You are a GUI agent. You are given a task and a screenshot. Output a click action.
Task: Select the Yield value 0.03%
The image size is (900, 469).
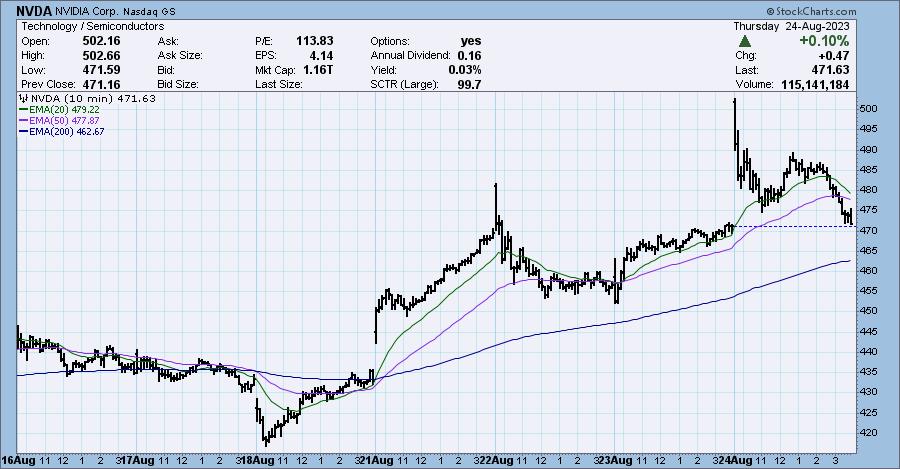point(465,70)
